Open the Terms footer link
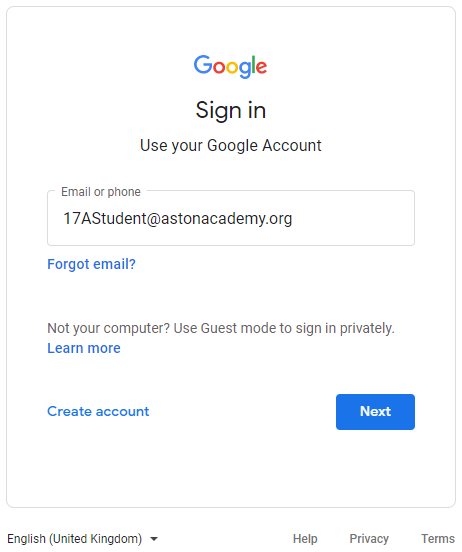 [438, 539]
